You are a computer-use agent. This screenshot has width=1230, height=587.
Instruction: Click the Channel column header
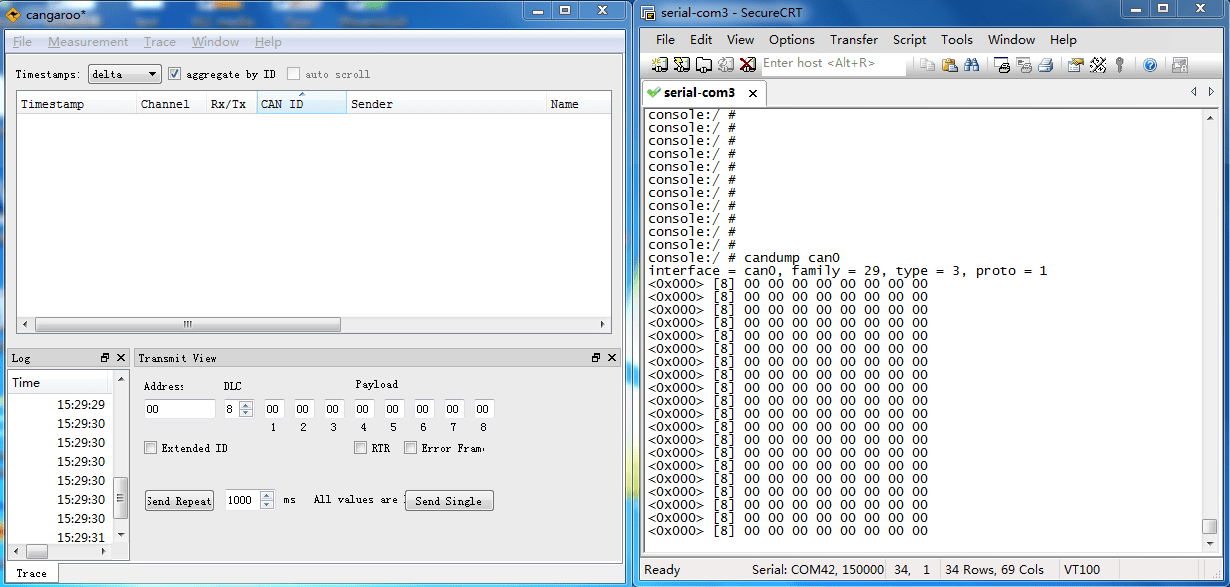[172, 104]
